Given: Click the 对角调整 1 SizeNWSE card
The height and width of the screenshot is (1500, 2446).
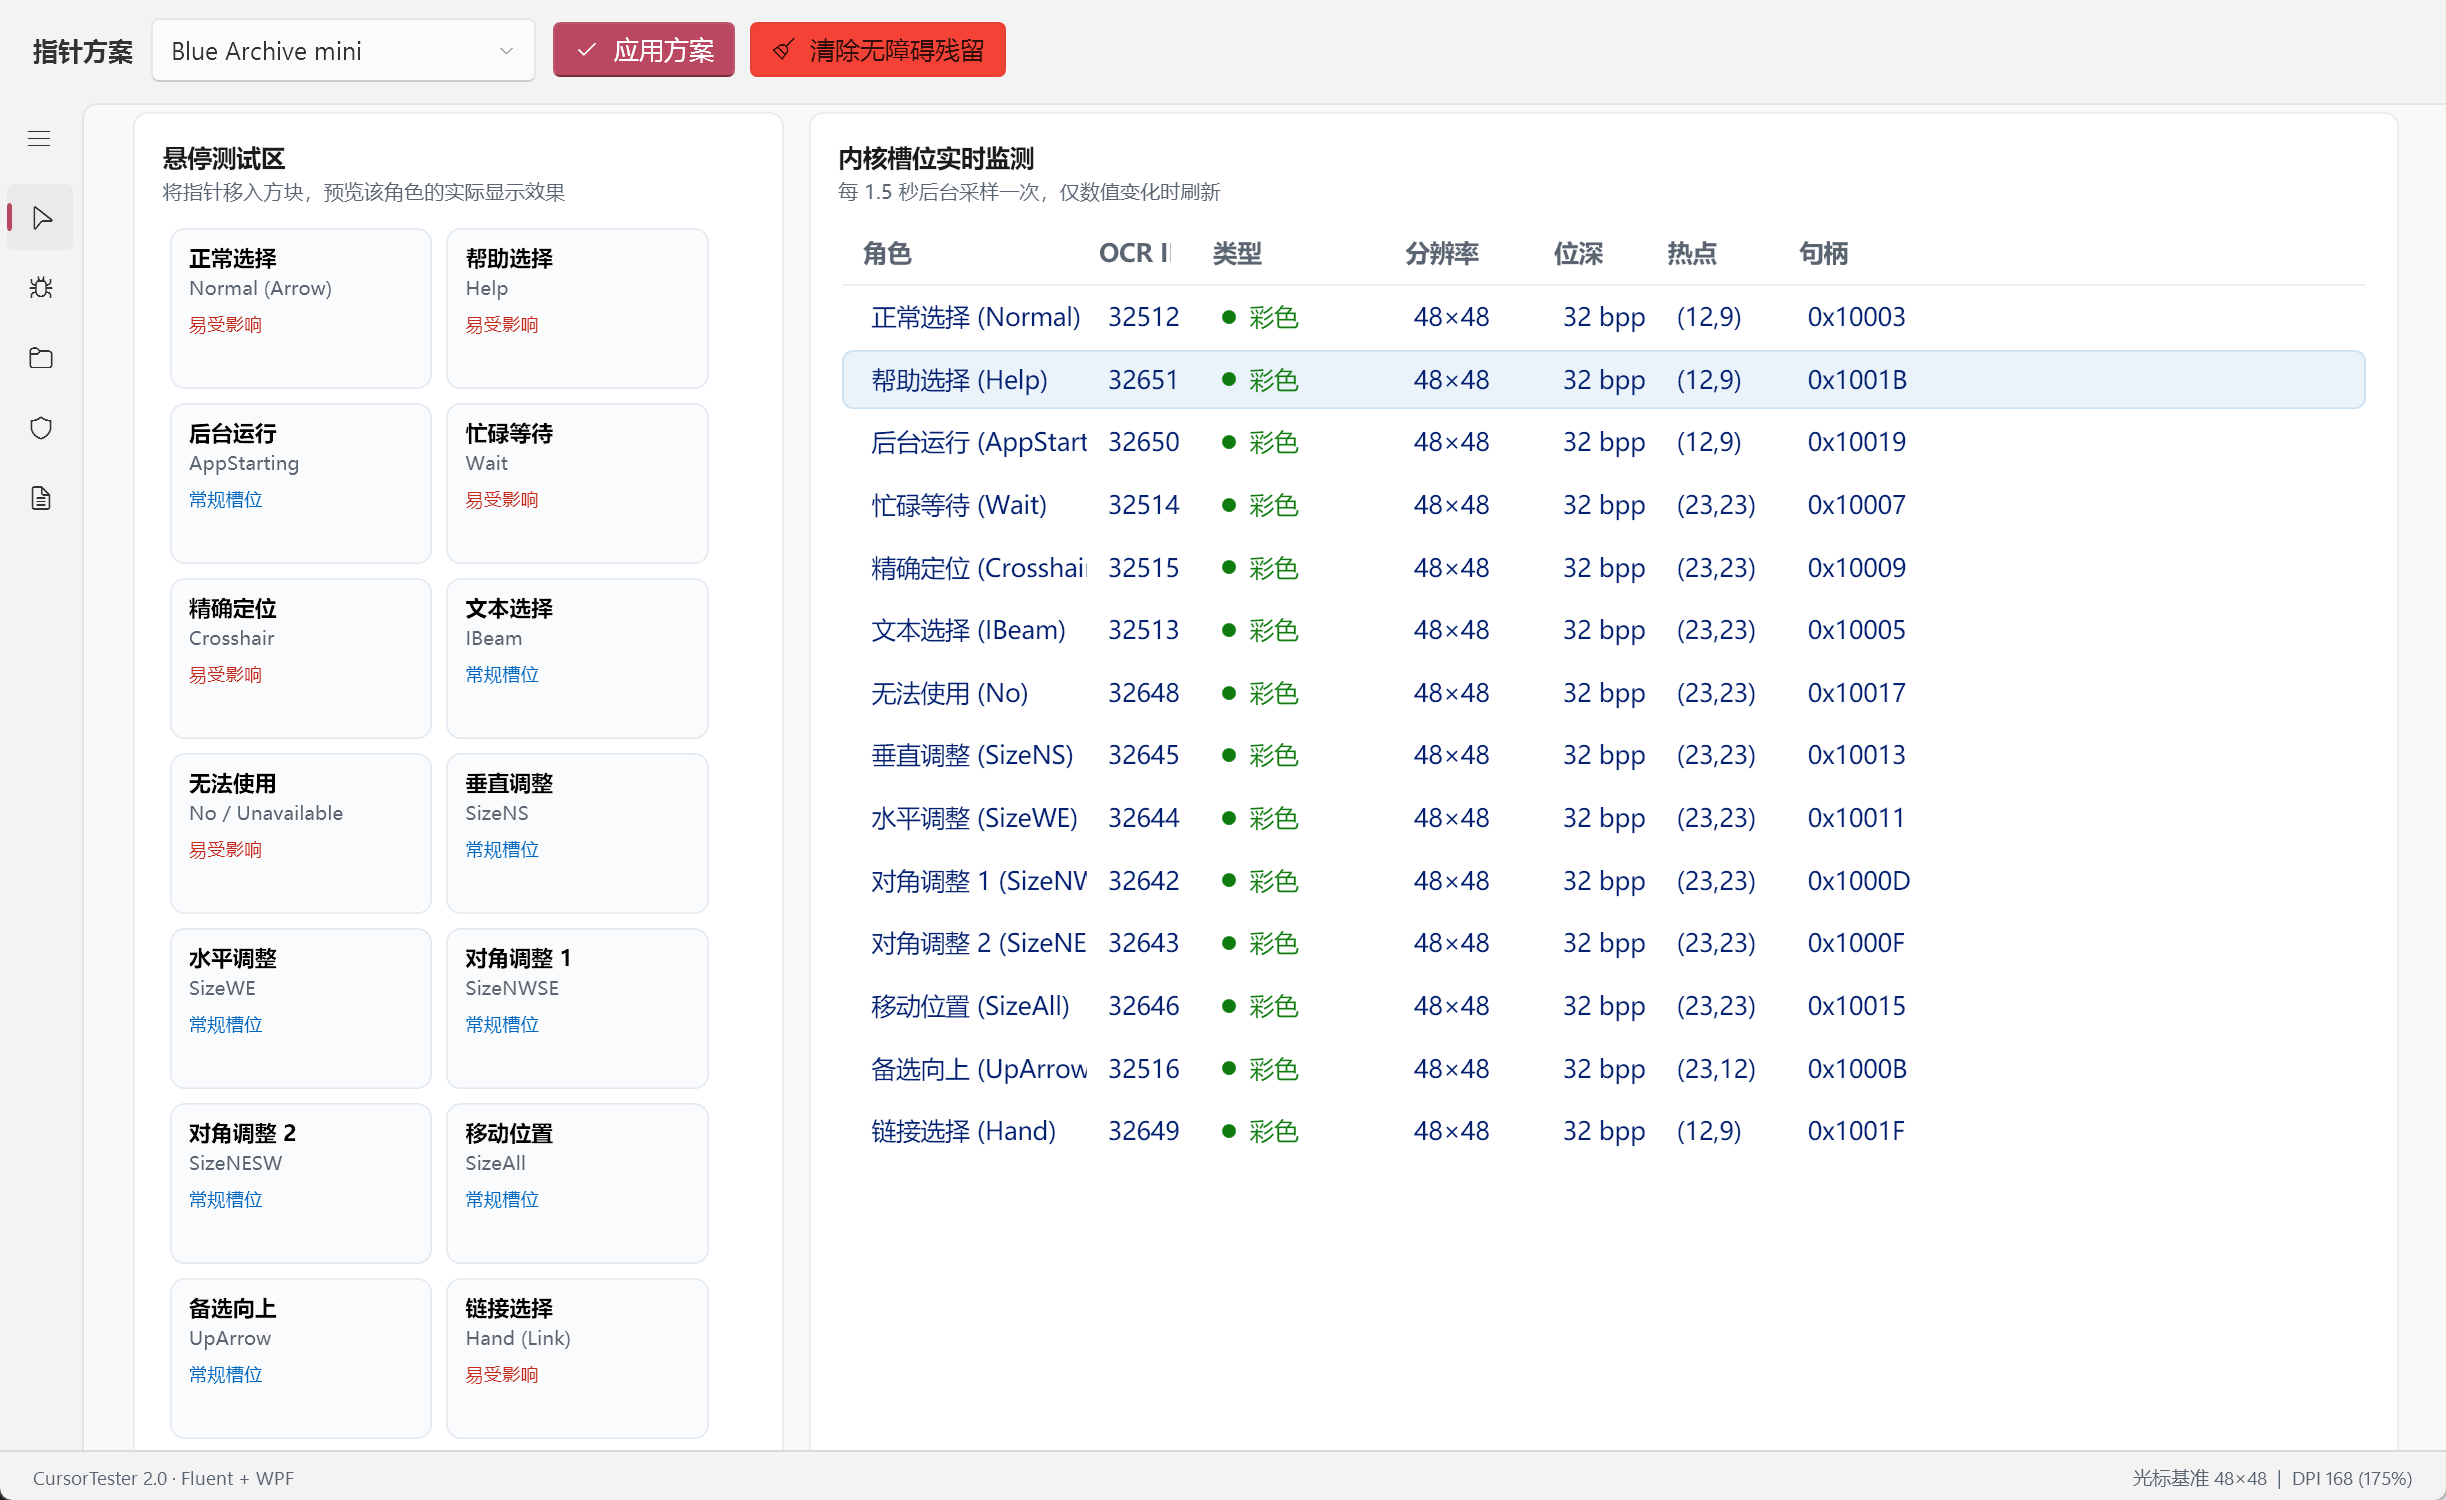Looking at the screenshot, I should (x=577, y=1008).
